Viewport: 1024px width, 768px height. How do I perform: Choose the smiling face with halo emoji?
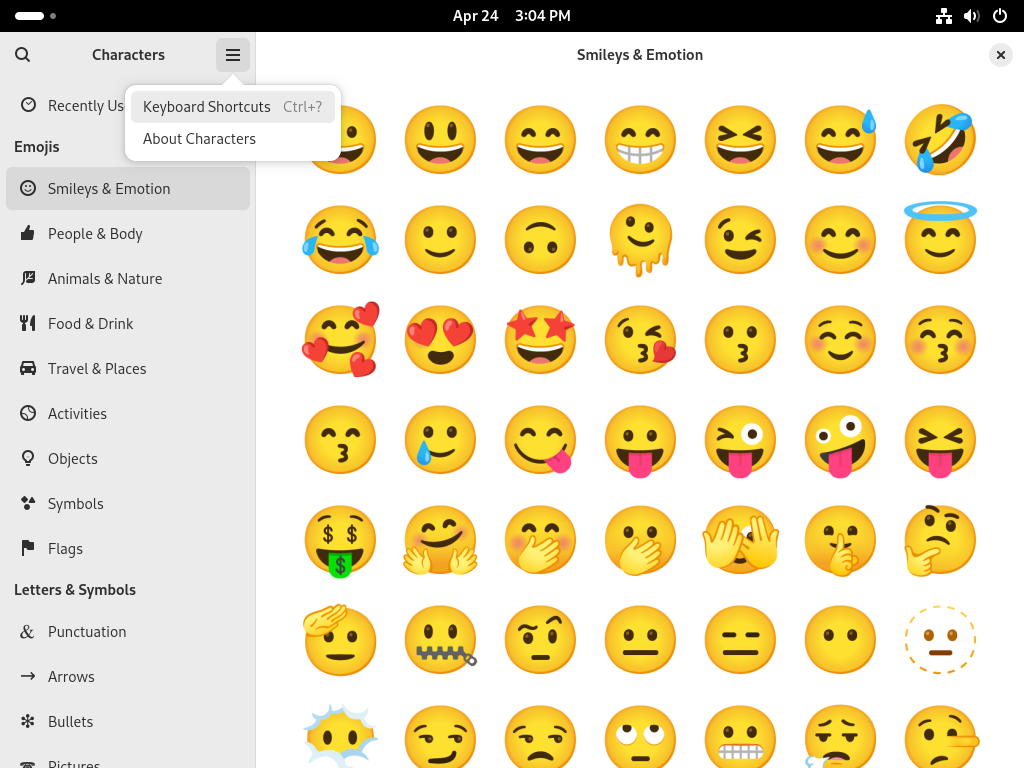(940, 238)
